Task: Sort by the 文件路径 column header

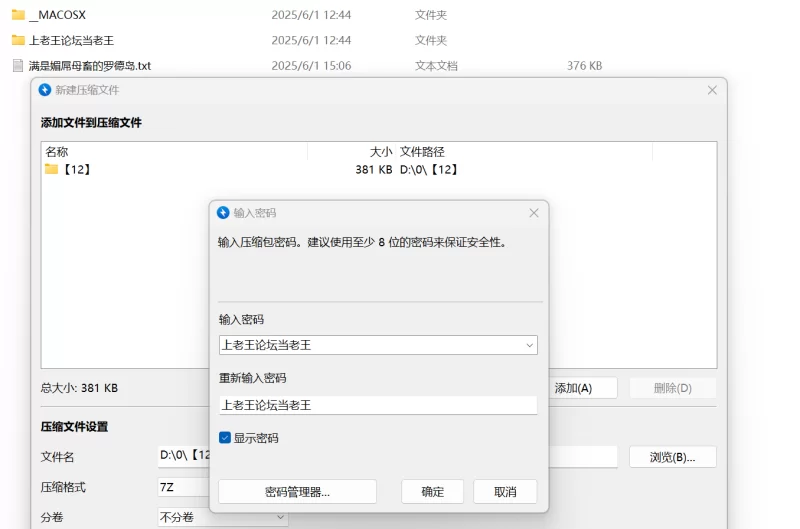Action: pyautogui.click(x=524, y=152)
